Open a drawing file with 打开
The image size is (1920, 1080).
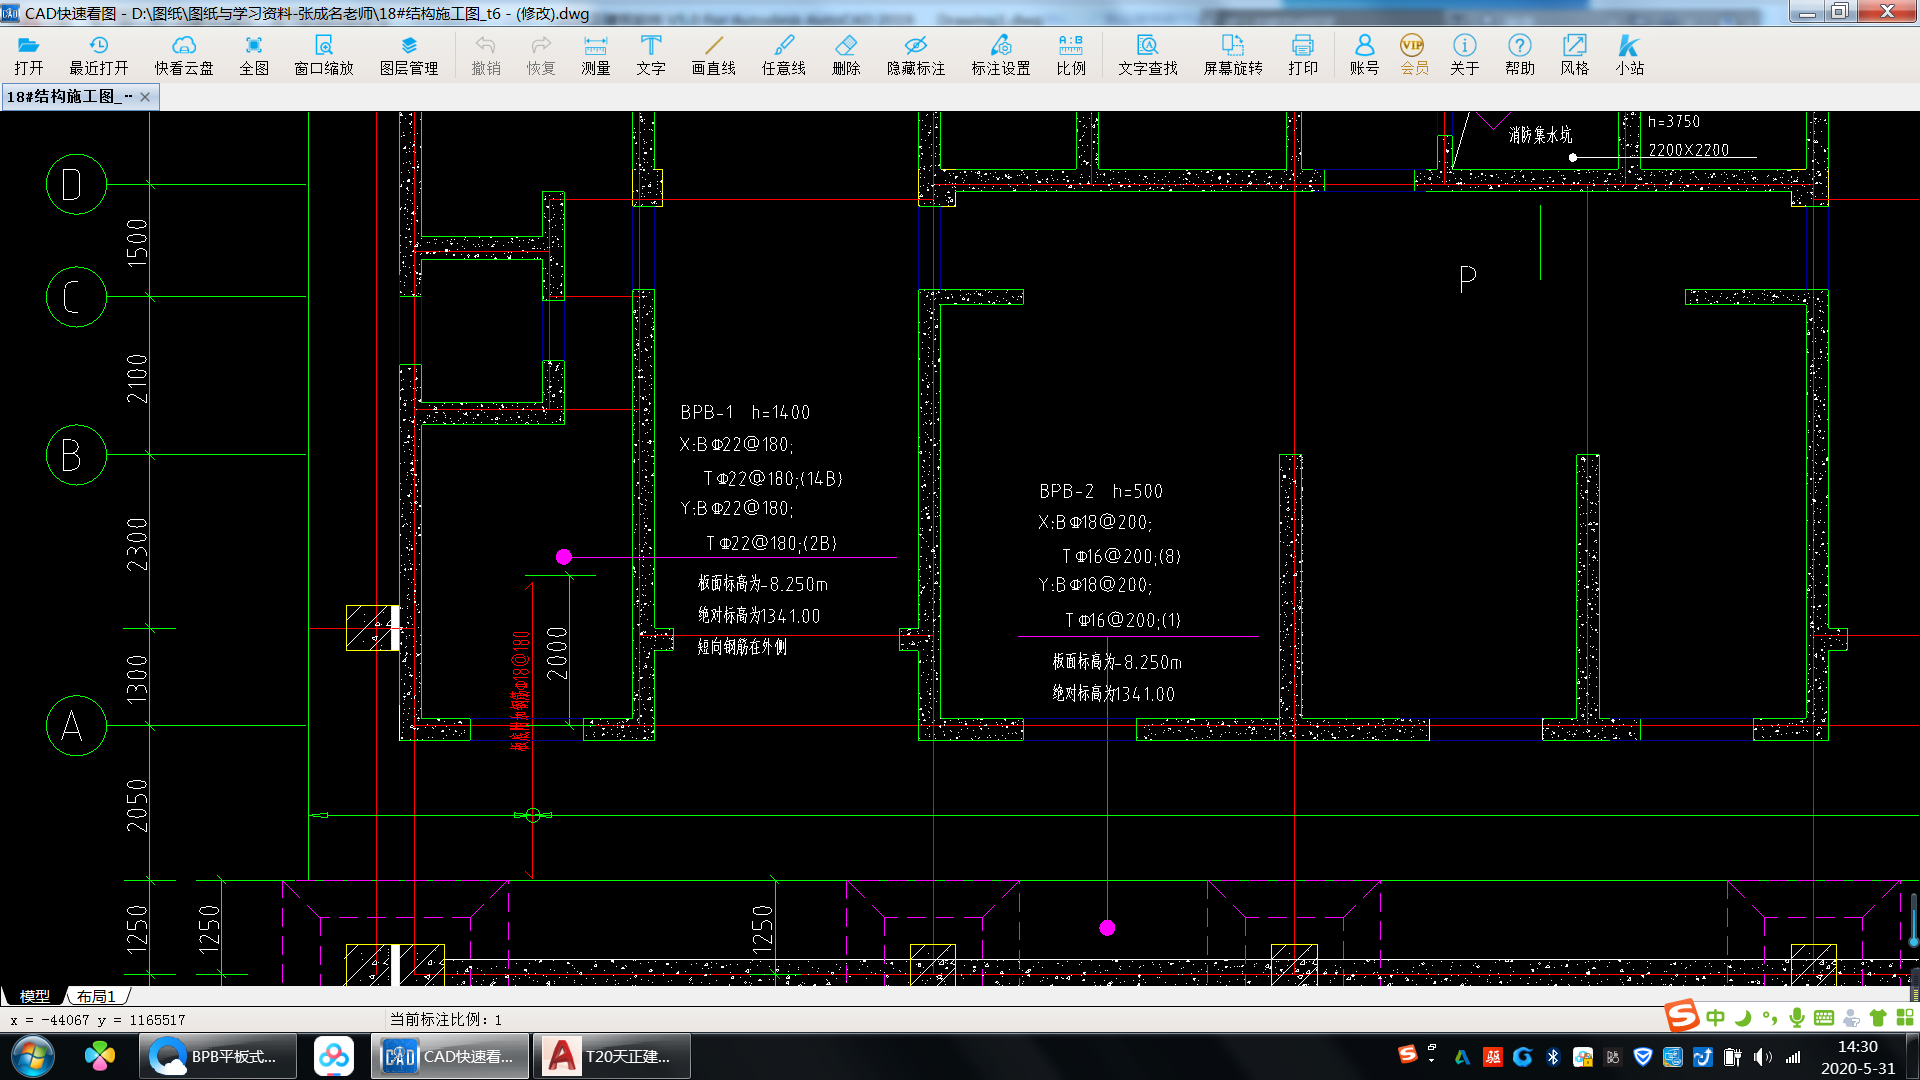pos(29,55)
